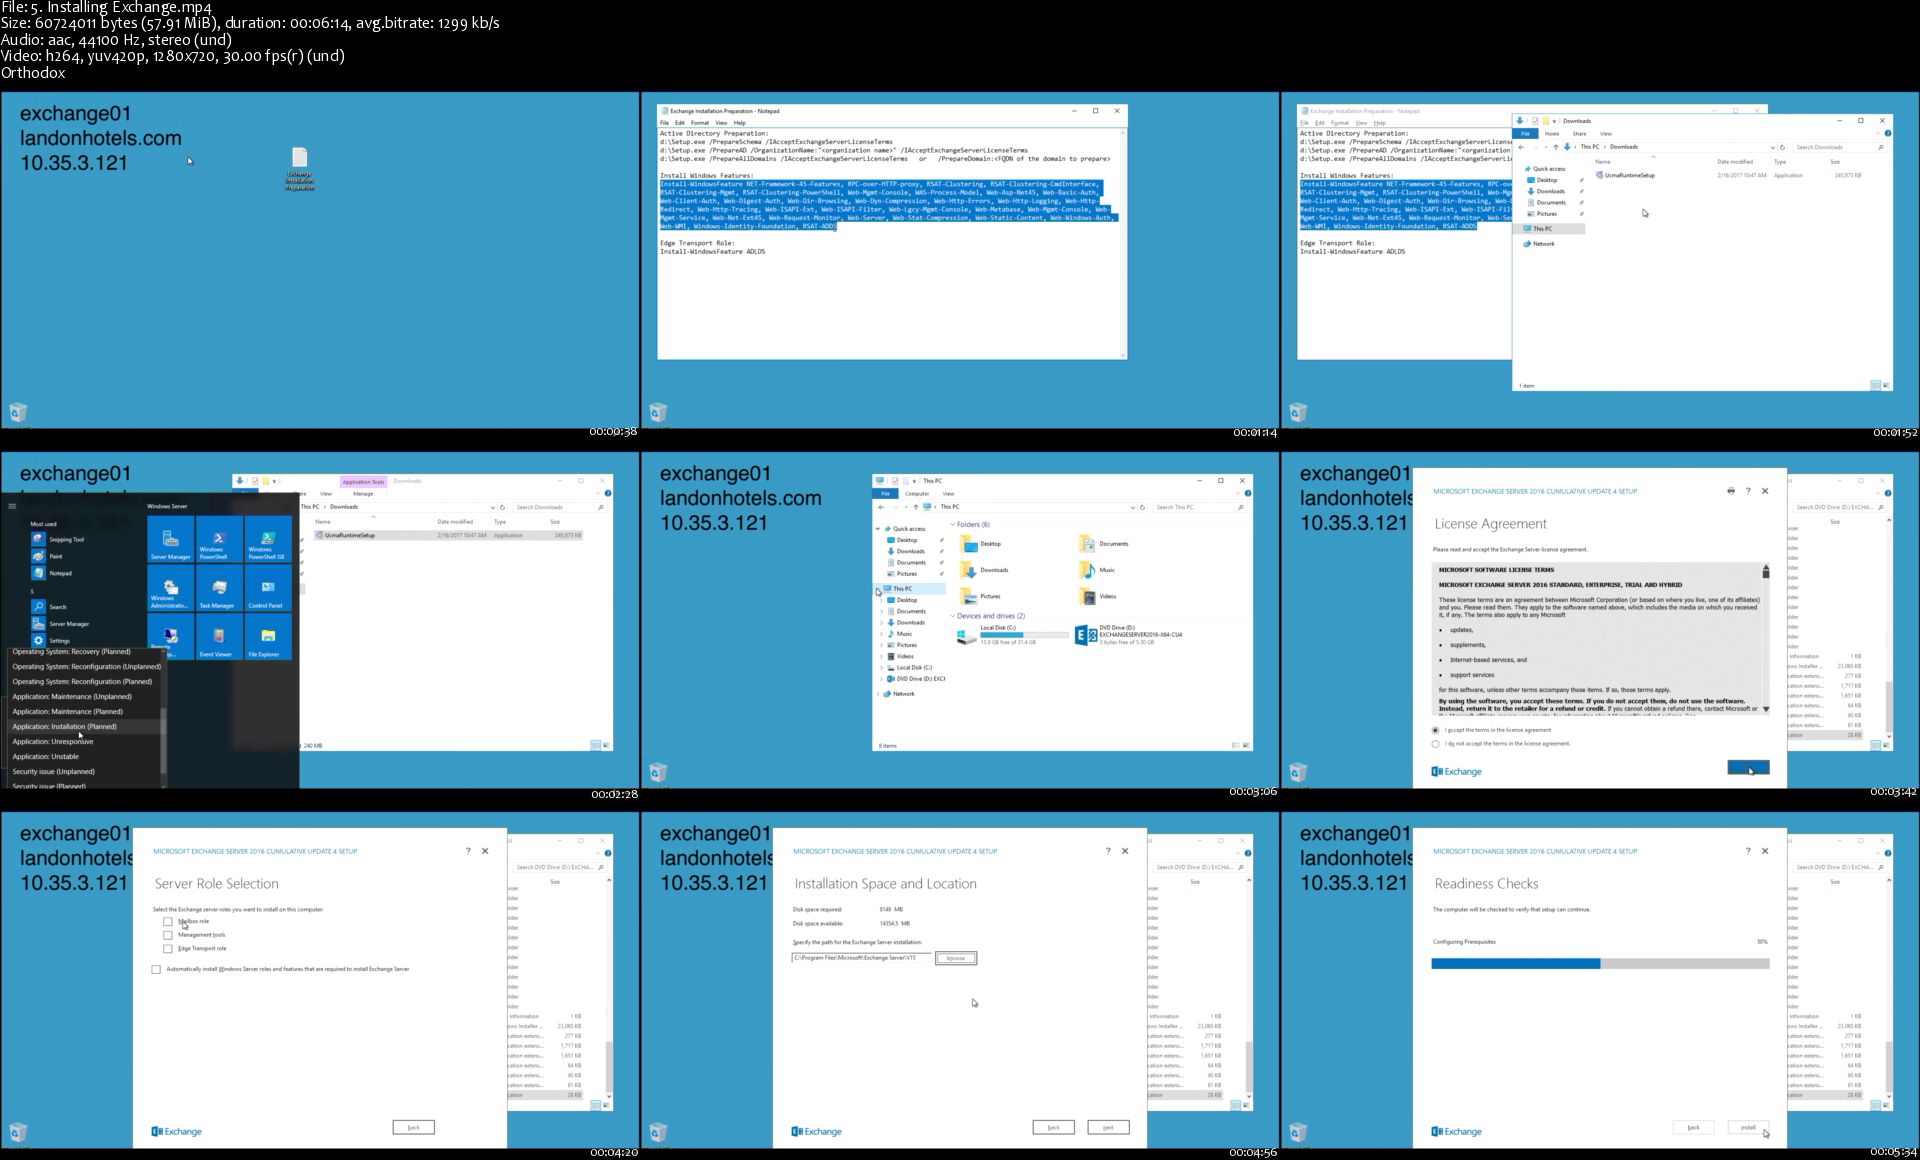Click back in Server Role Selection dialog
The image size is (1920, 1160).
point(414,1127)
